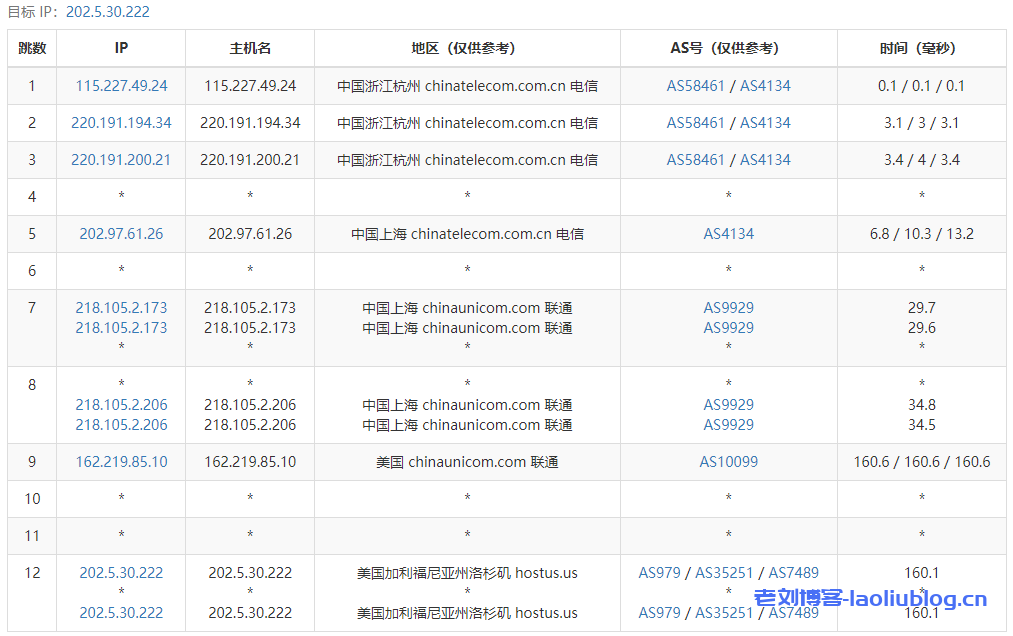Open AS979 link in hop 12

click(x=655, y=573)
